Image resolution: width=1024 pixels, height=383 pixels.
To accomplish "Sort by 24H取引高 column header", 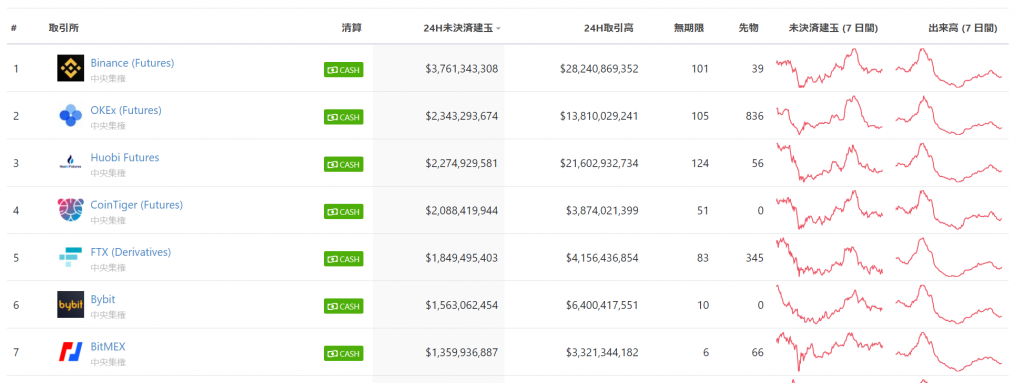I will pyautogui.click(x=608, y=28).
